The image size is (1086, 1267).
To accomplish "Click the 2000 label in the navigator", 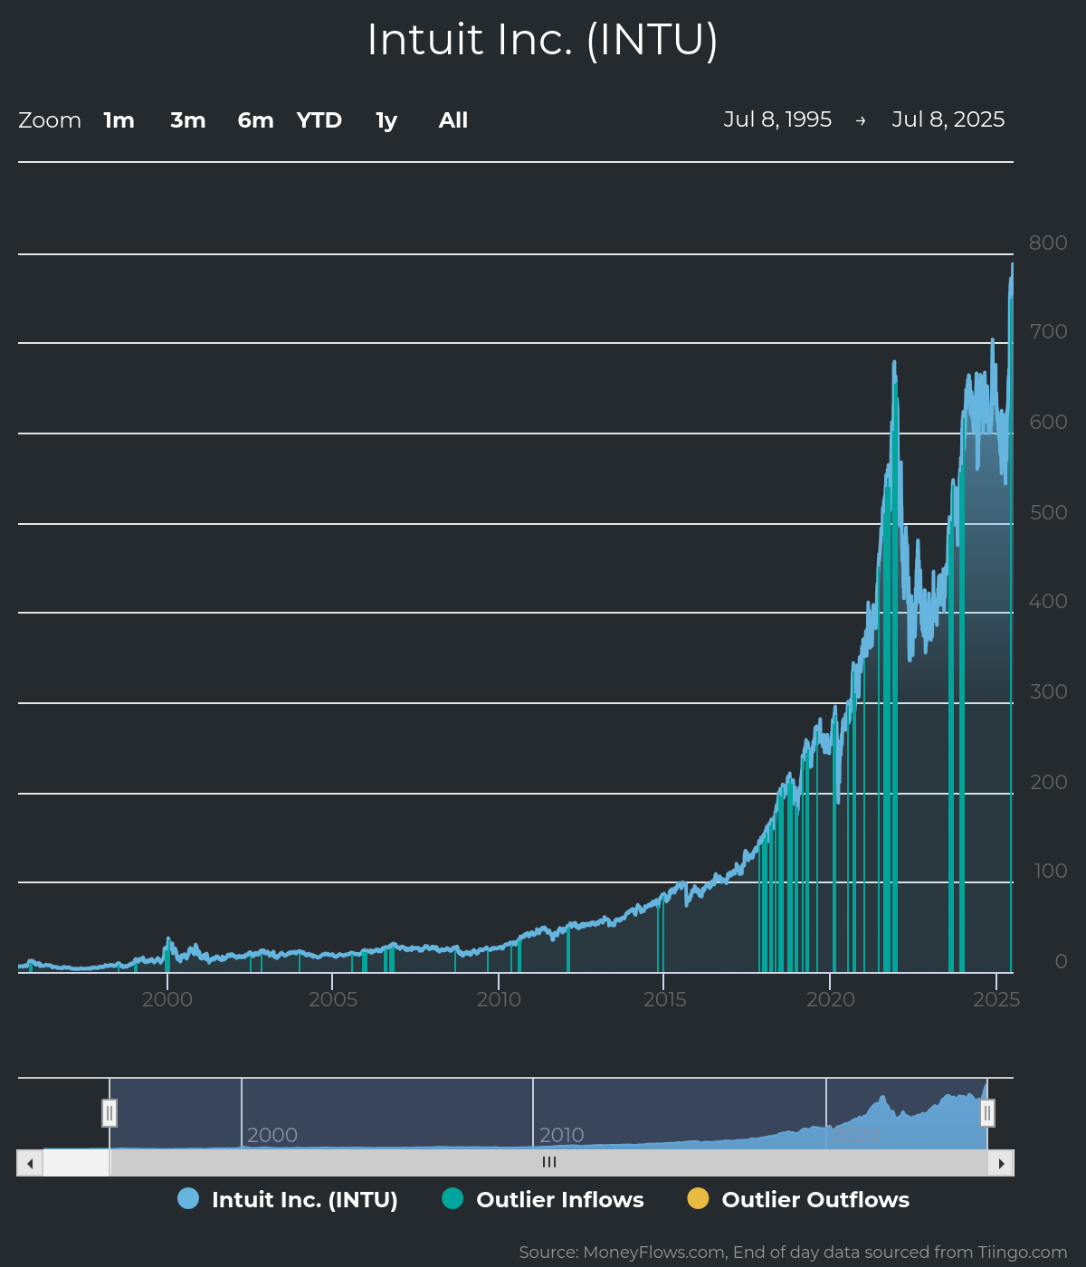I will pos(272,1135).
